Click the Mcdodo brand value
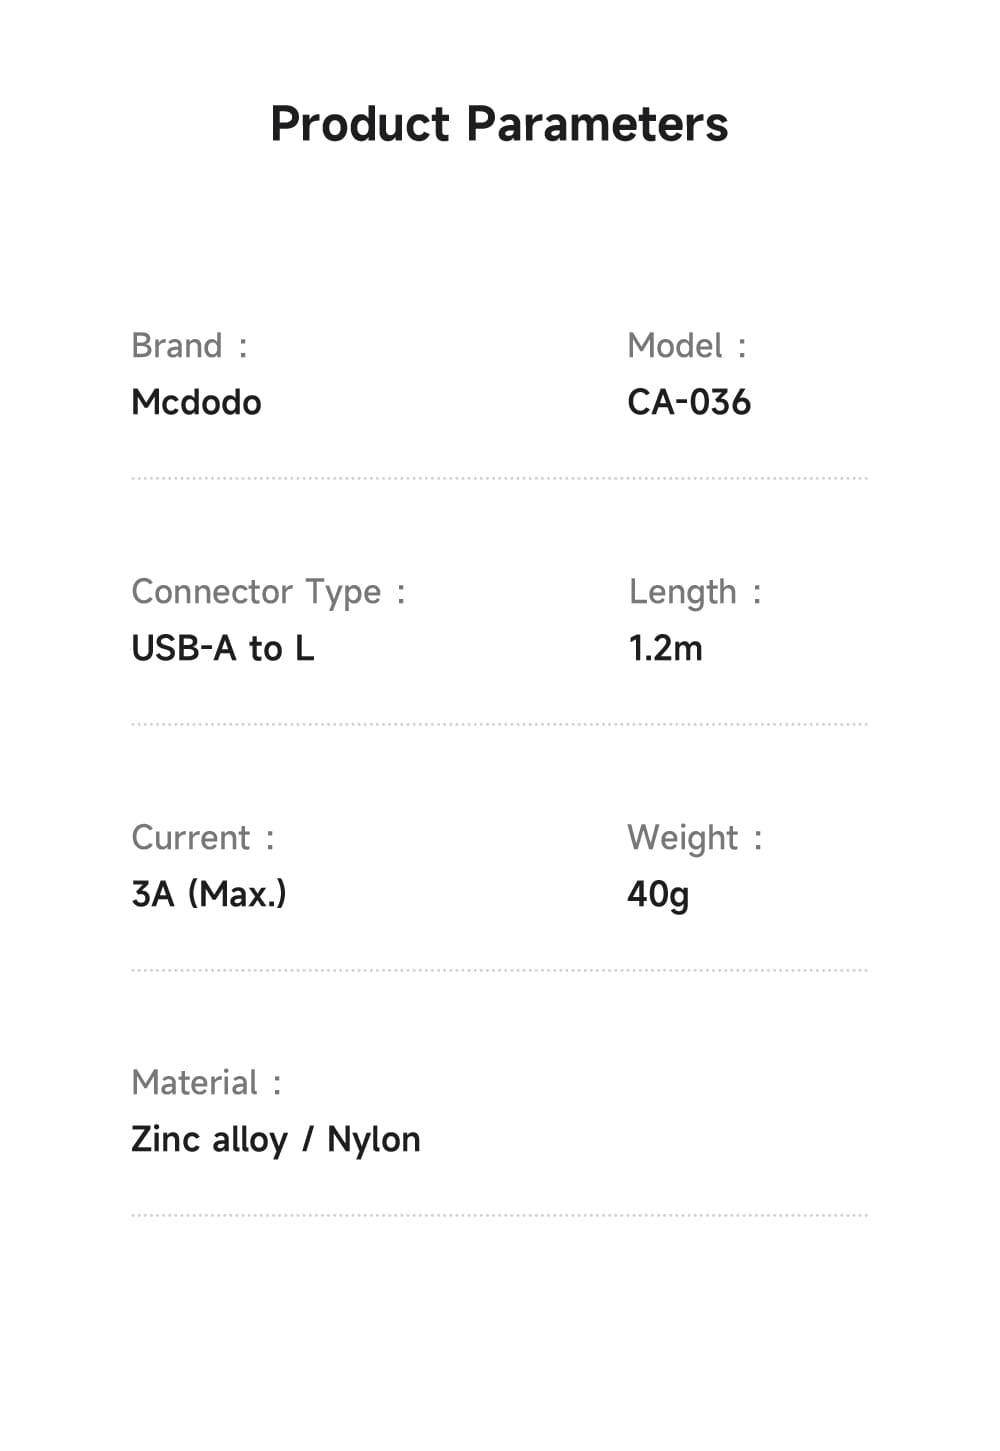Screen dimensions: 1000x1451 tap(196, 402)
